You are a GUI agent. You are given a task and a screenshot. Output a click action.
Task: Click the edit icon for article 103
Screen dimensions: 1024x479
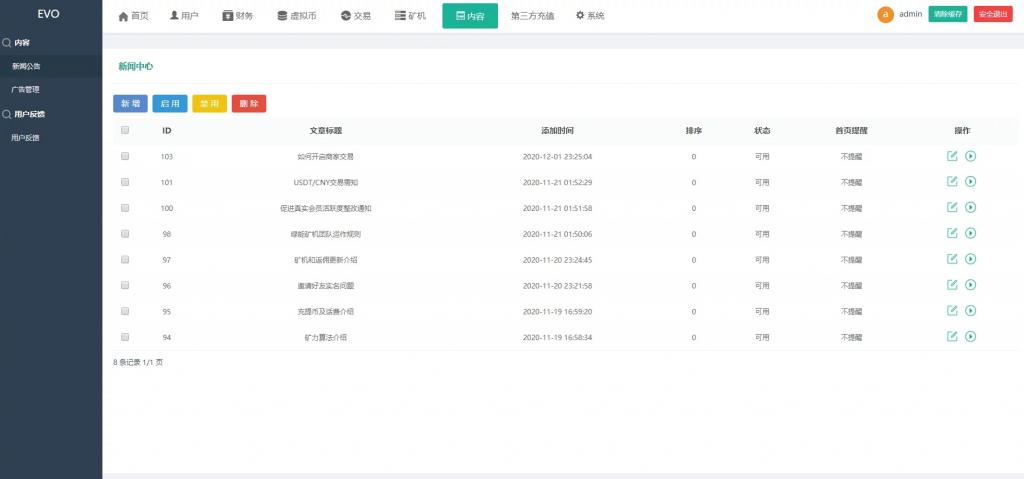pos(952,156)
